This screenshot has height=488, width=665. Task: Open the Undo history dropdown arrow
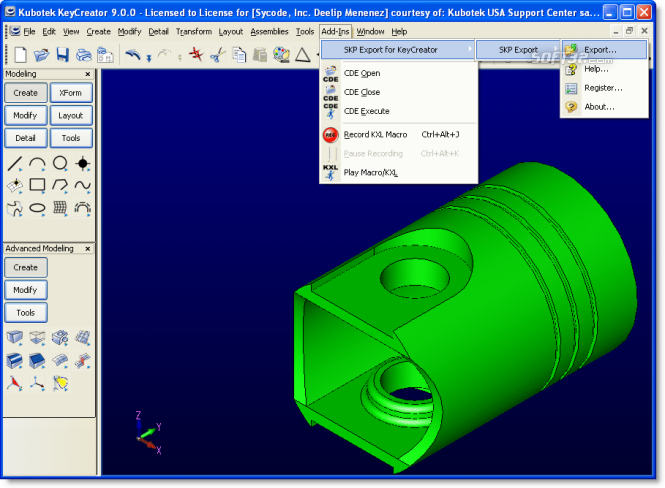[x=149, y=57]
